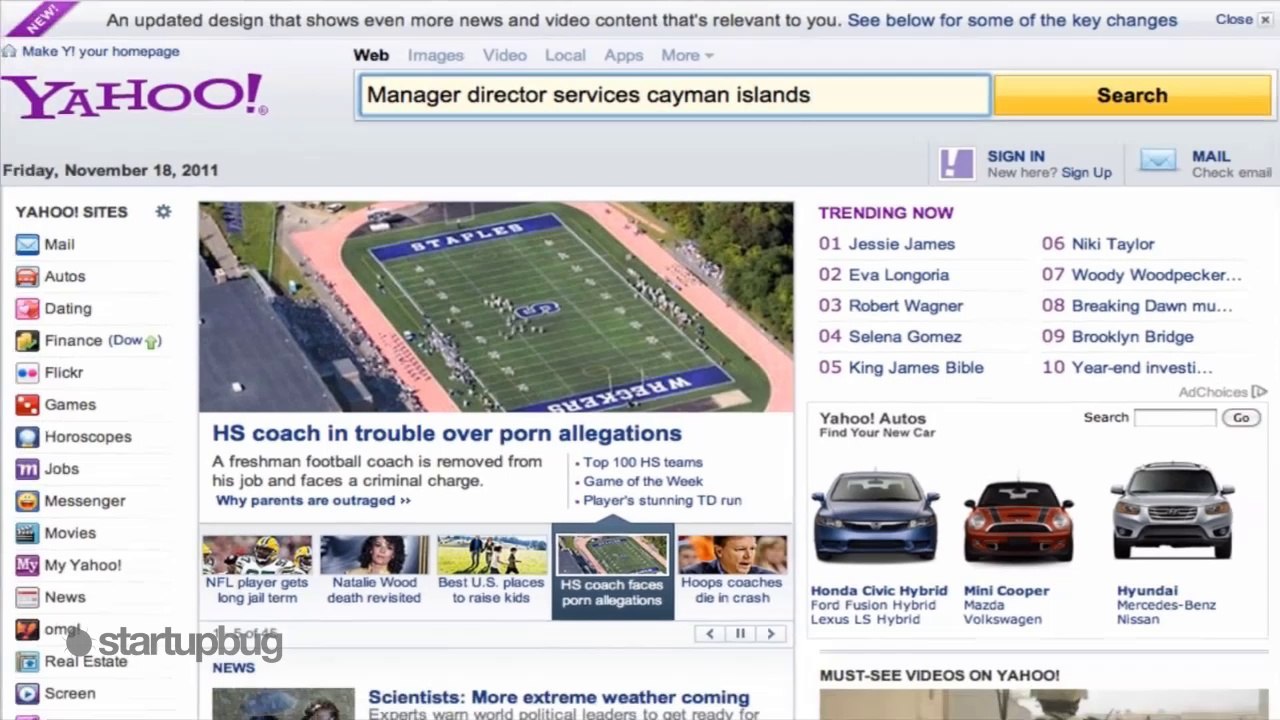Click the silver Hyundai car image

[1172, 512]
